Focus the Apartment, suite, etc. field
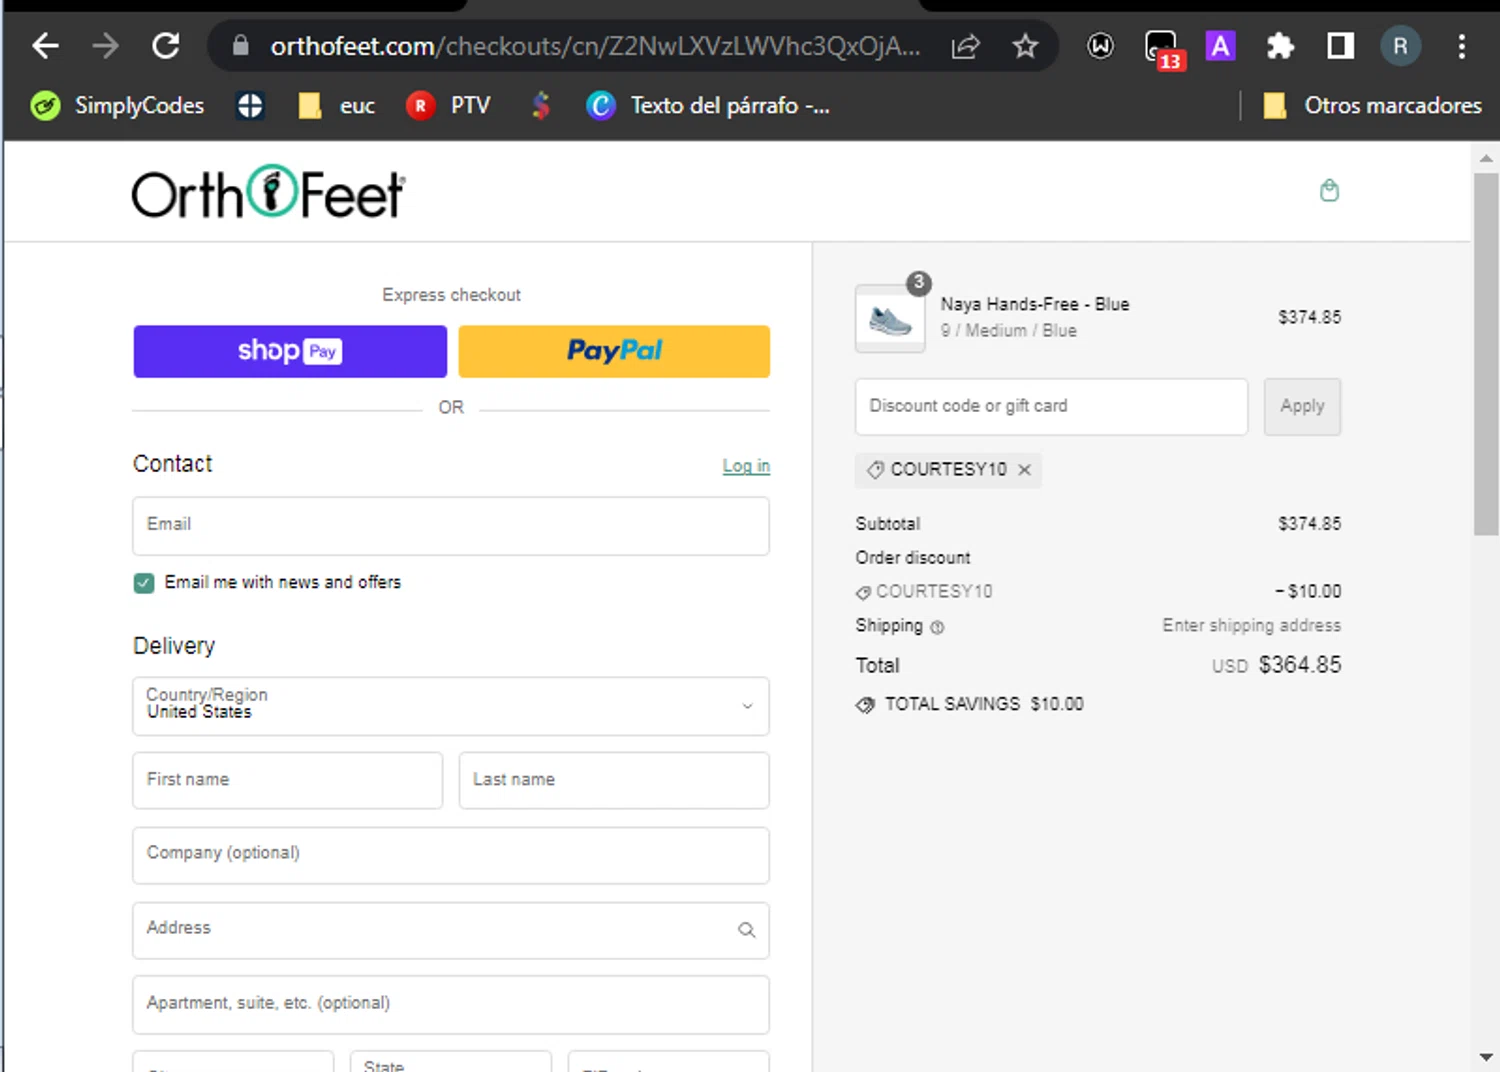The height and width of the screenshot is (1072, 1500). pyautogui.click(x=451, y=1005)
